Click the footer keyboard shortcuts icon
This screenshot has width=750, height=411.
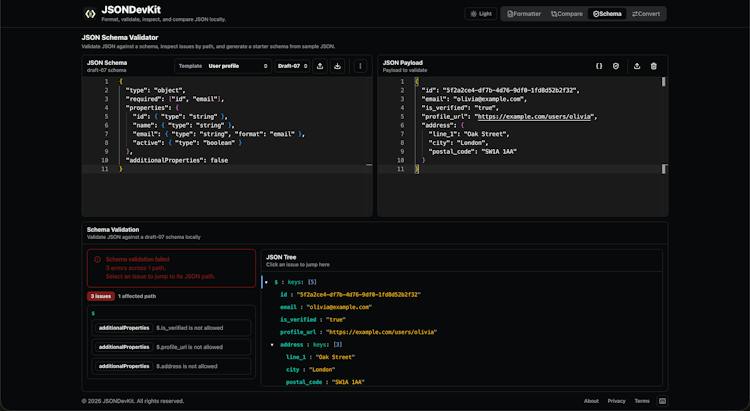662,401
